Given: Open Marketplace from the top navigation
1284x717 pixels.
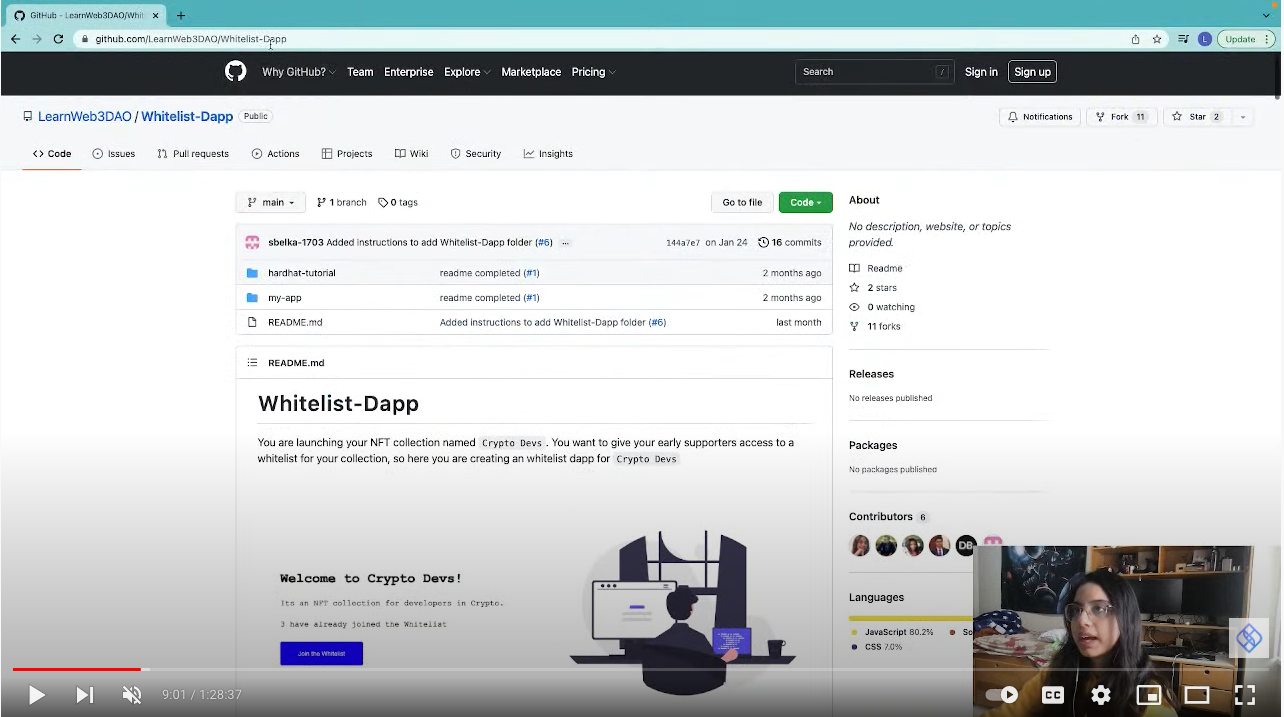Looking at the screenshot, I should [531, 71].
